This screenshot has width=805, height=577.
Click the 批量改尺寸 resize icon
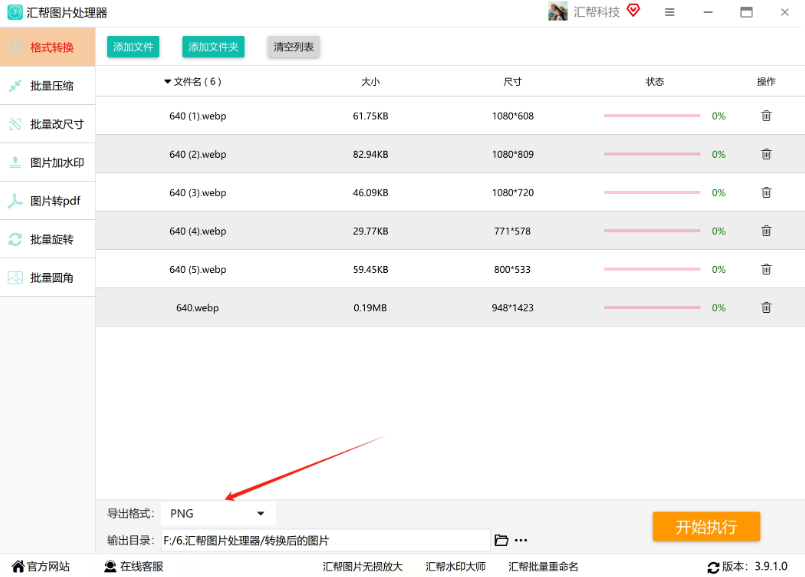click(x=15, y=124)
